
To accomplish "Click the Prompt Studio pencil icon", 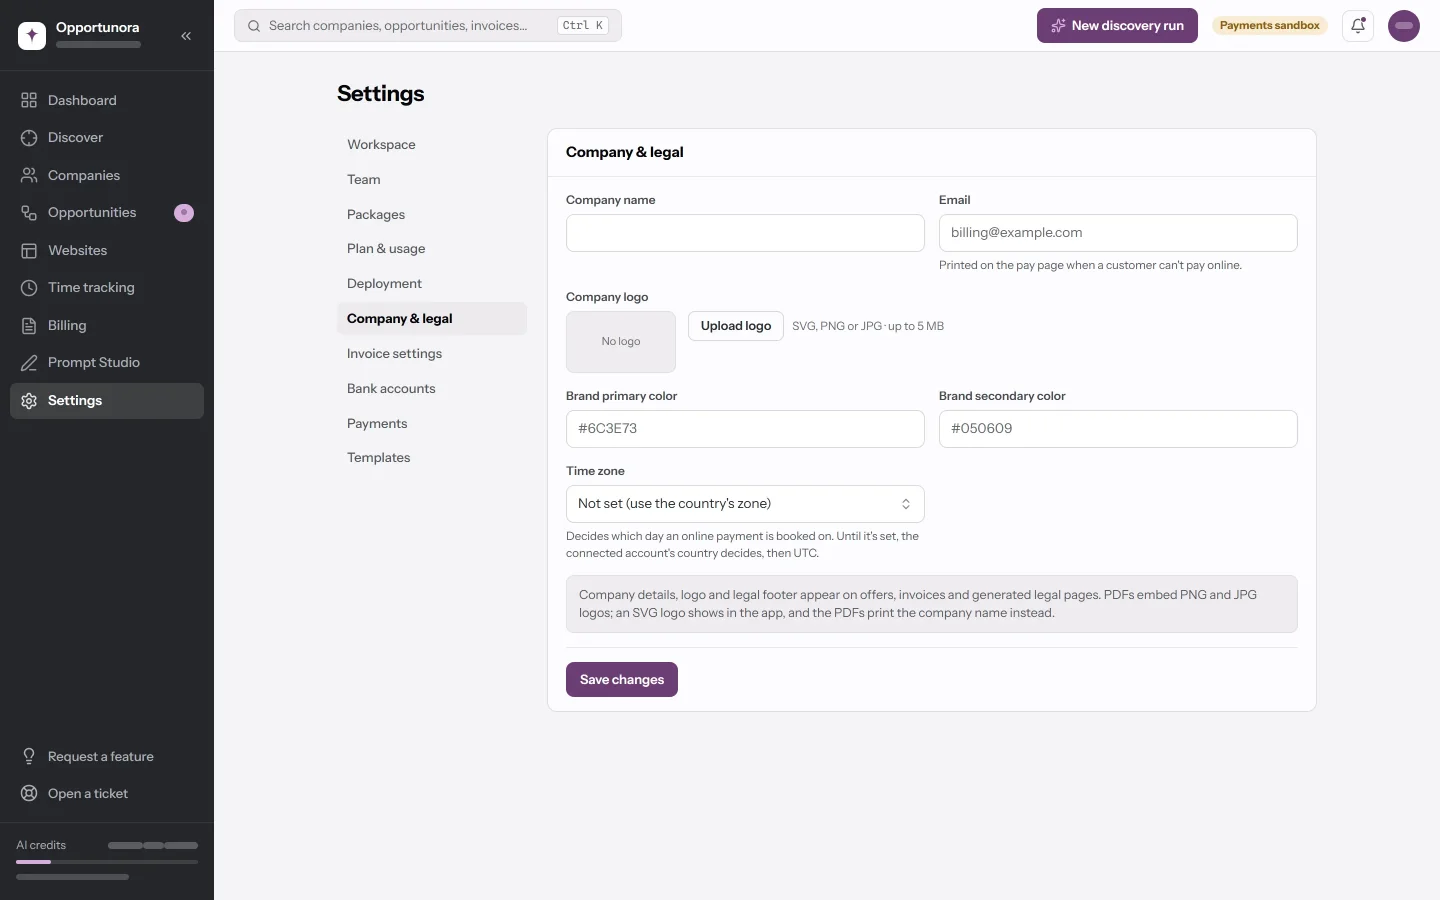I will click(x=29, y=363).
